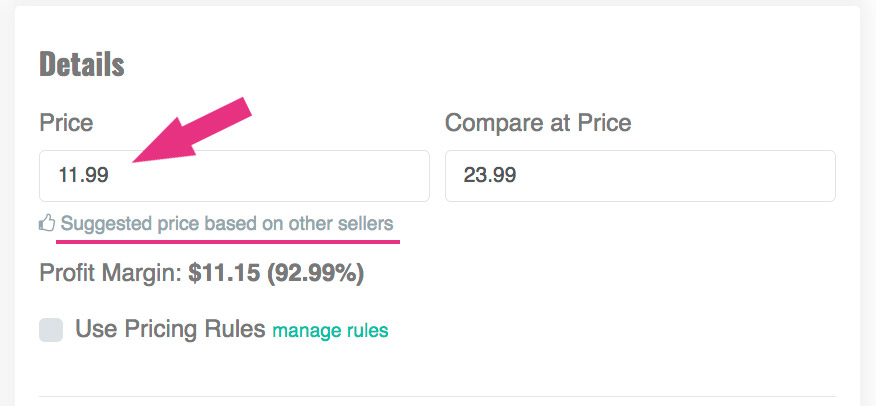Click the 23.99 value in Compare at Price

coord(490,176)
